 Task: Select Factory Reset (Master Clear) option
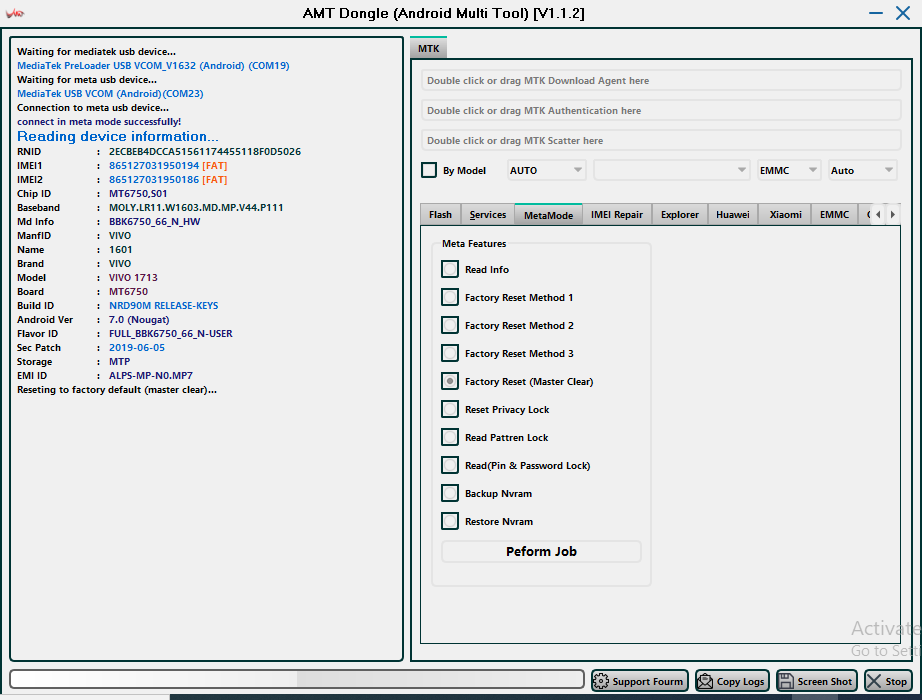tap(450, 381)
